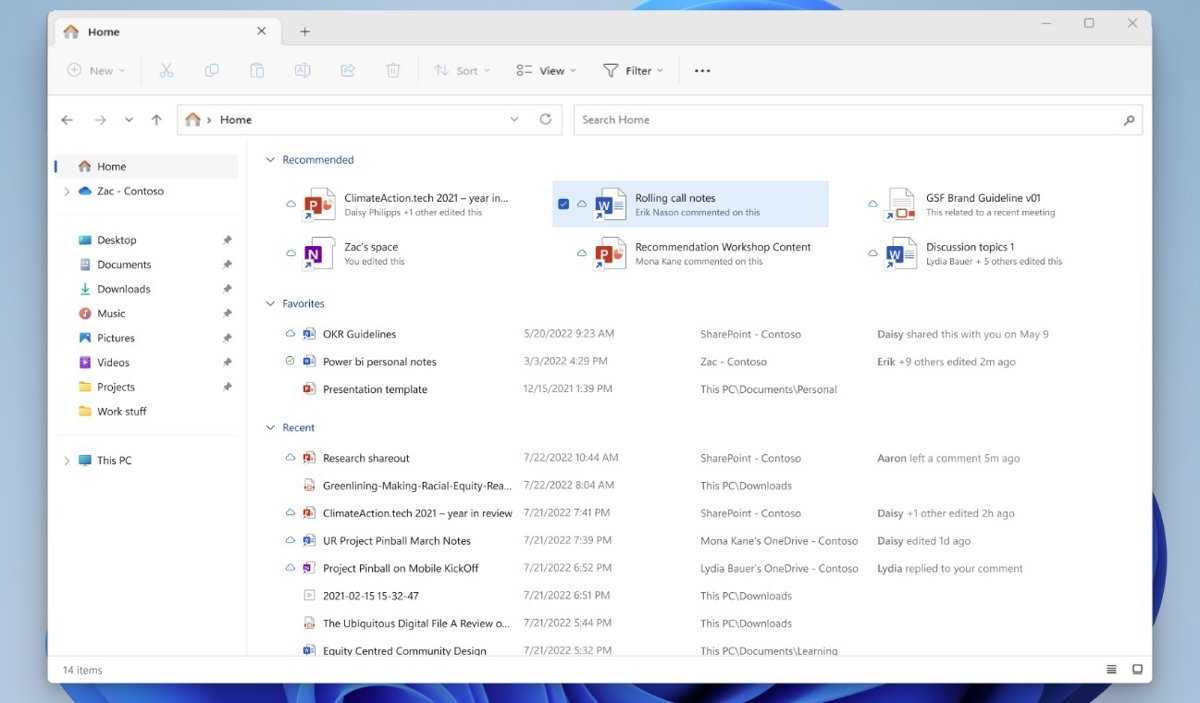Open a new tab with plus button

tap(305, 32)
